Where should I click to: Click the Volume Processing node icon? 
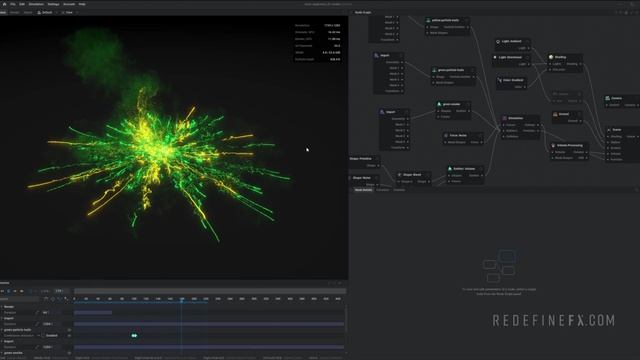[x=553, y=146]
